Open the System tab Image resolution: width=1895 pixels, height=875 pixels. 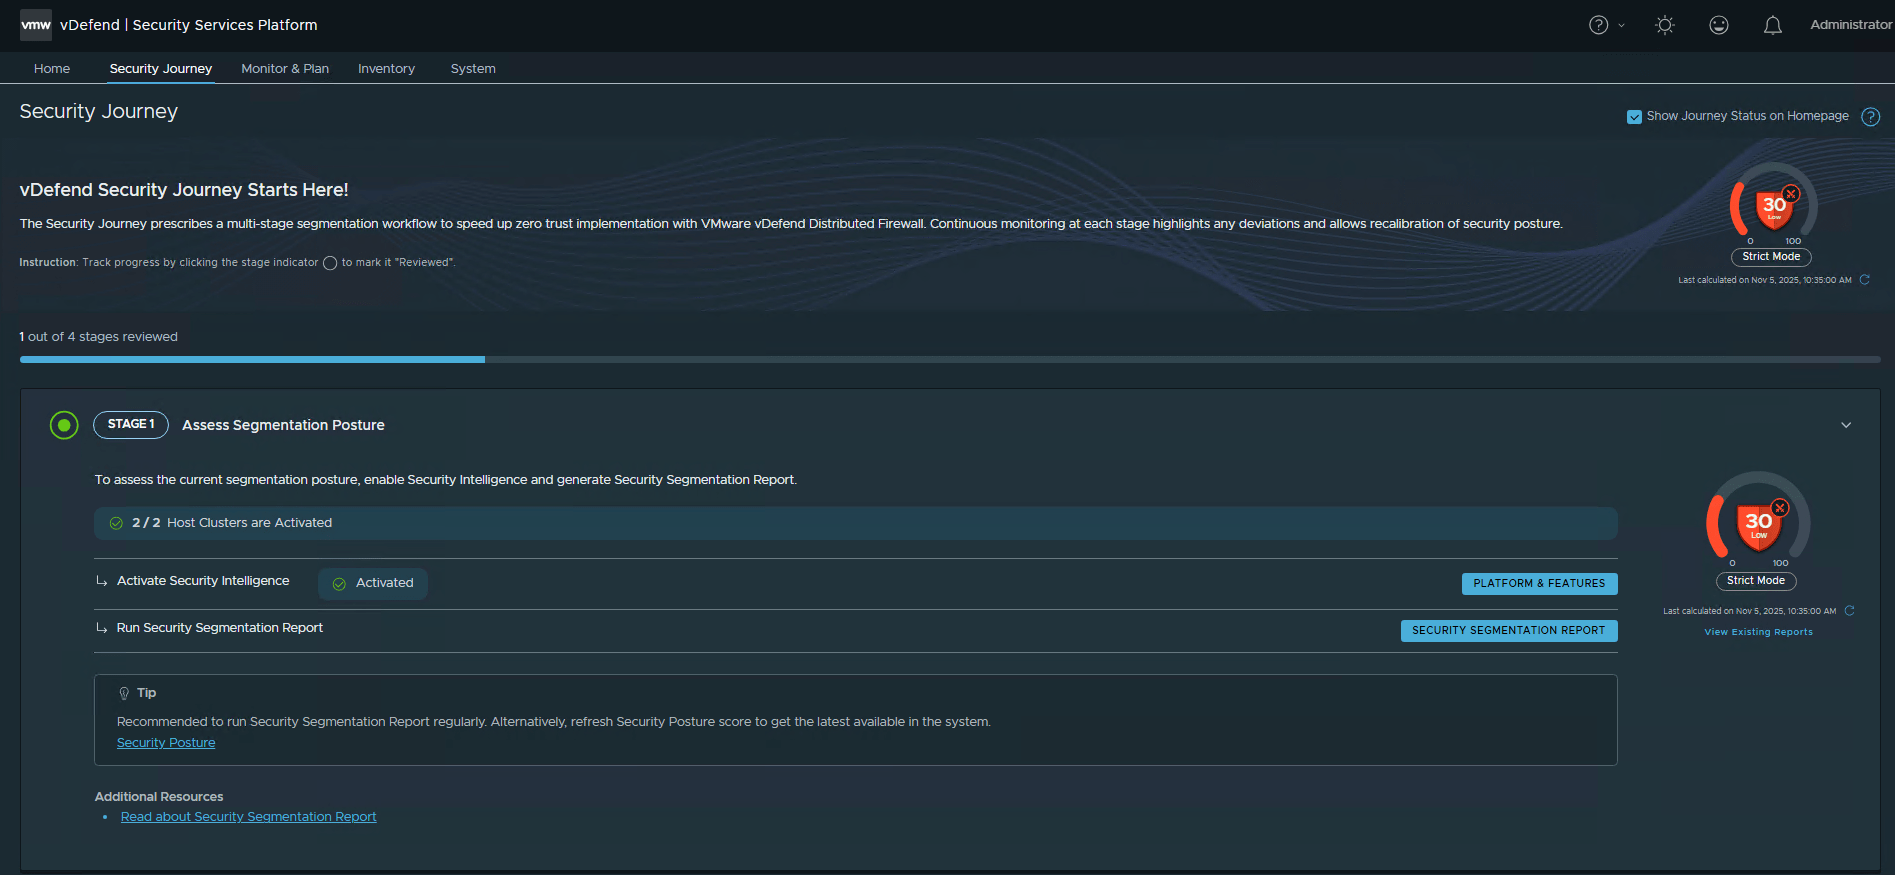click(x=473, y=68)
